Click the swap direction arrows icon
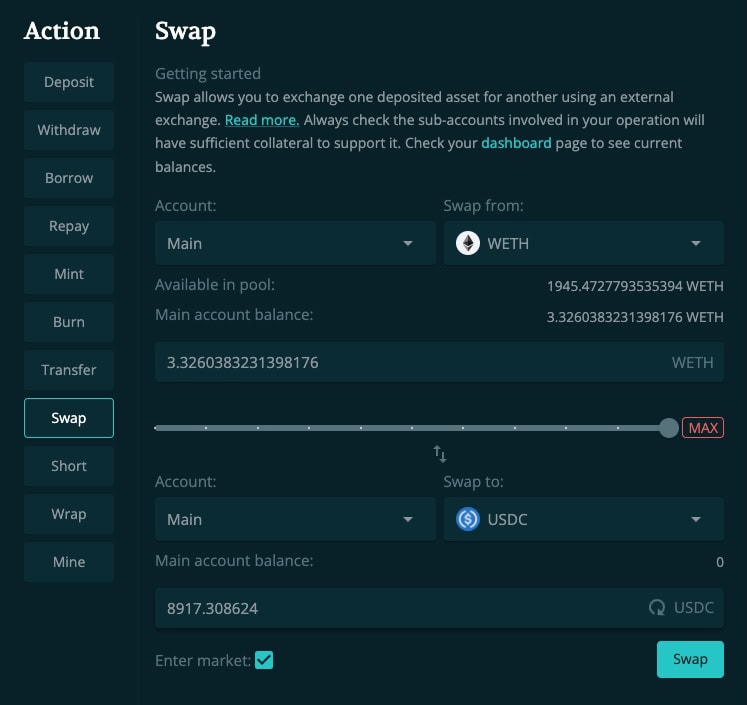Viewport: 747px width, 705px height. pos(440,454)
